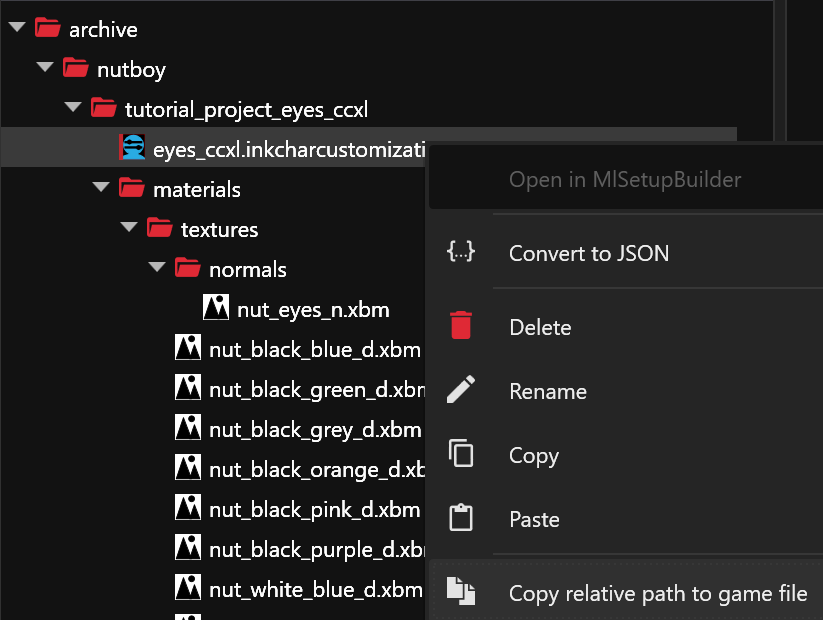Click the pencil Rename icon

(x=461, y=390)
